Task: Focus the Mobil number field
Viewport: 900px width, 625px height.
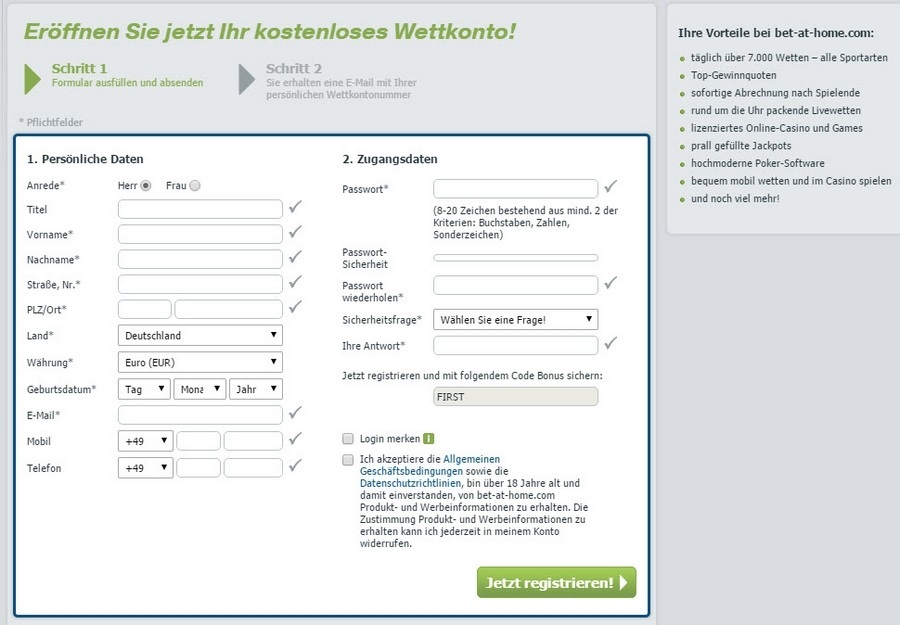Action: [x=253, y=441]
